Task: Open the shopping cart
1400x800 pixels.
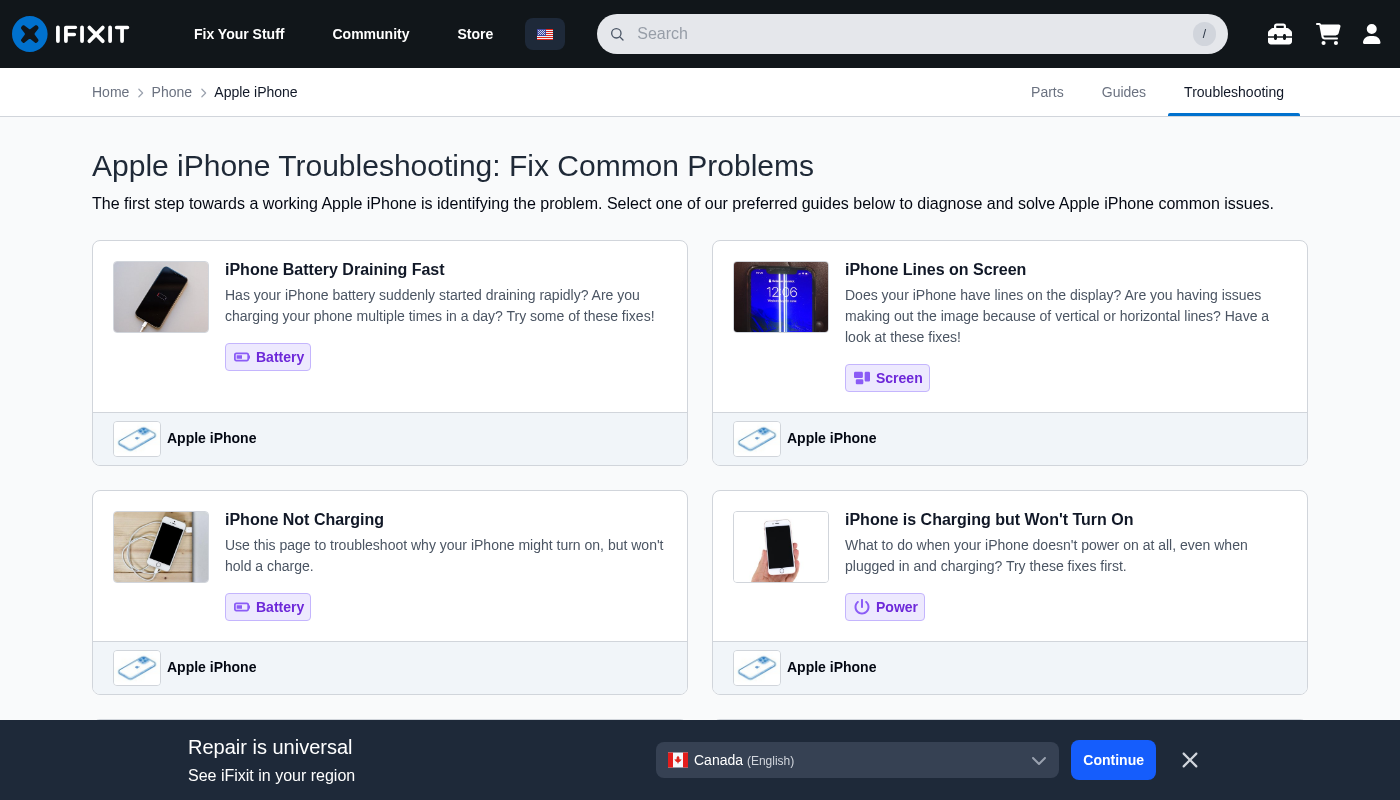Action: coord(1327,34)
